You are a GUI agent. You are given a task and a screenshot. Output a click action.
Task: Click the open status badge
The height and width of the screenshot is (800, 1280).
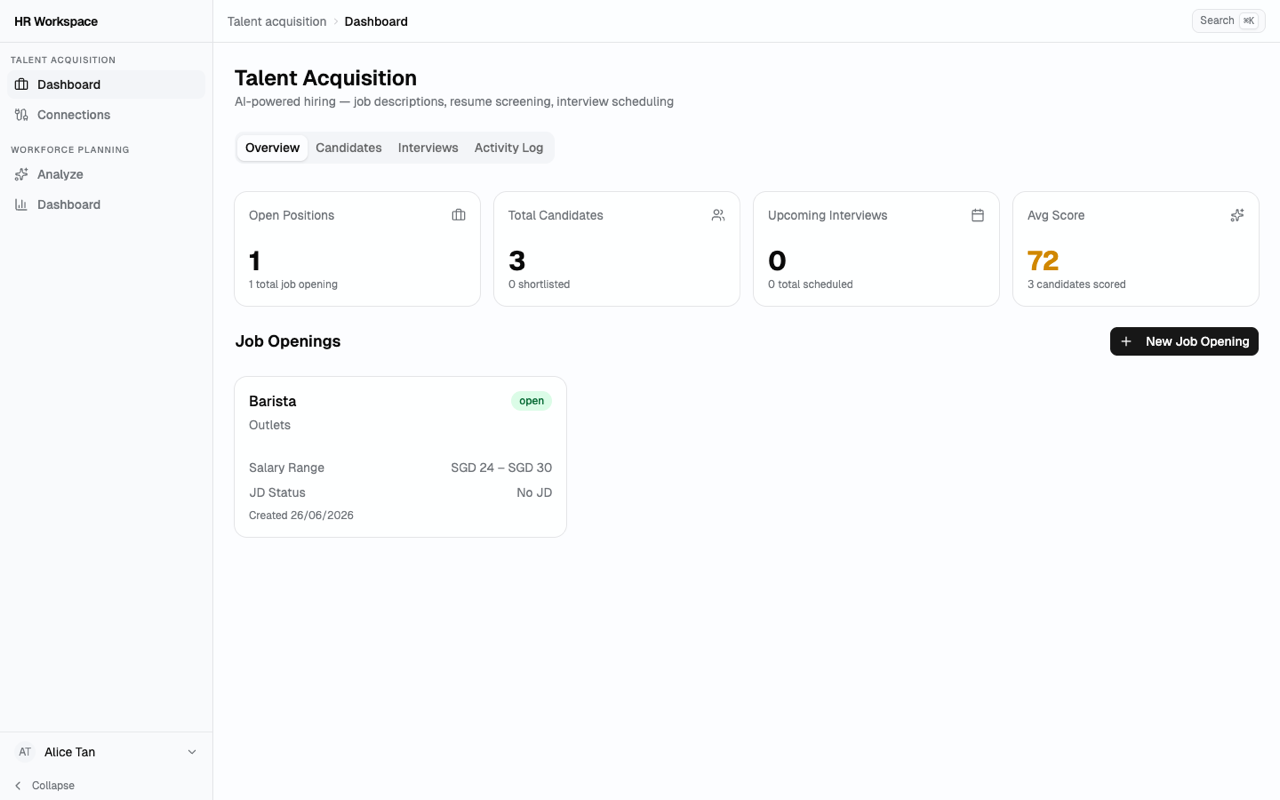point(531,401)
